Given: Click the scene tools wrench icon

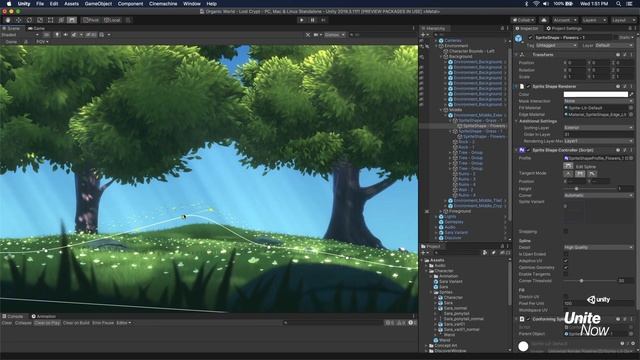Looking at the screenshot, I should 308,35.
